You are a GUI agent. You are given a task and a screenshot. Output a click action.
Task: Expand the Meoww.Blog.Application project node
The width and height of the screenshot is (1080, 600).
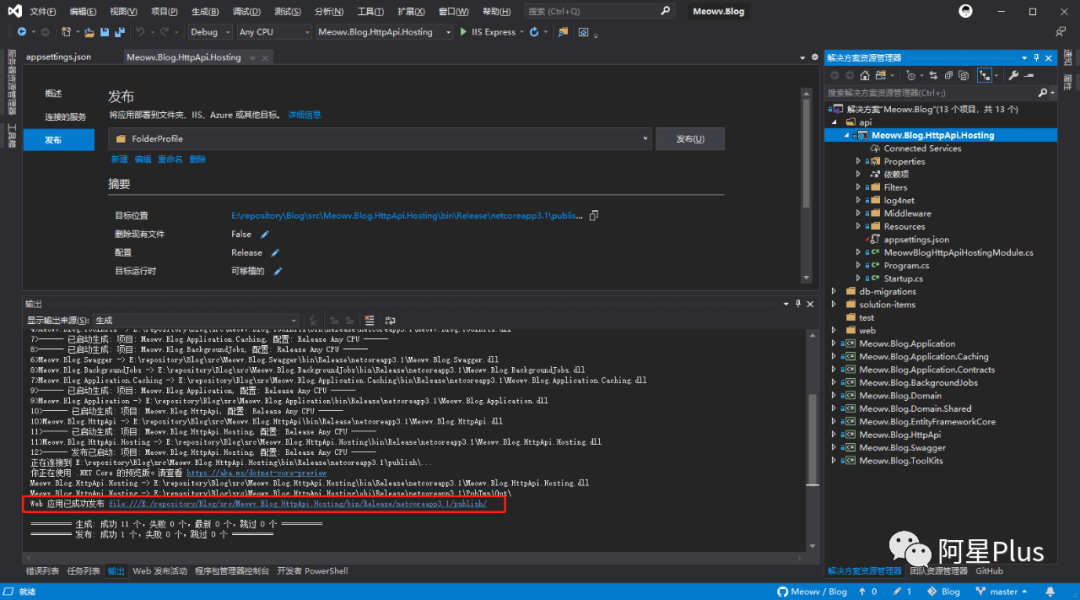834,344
